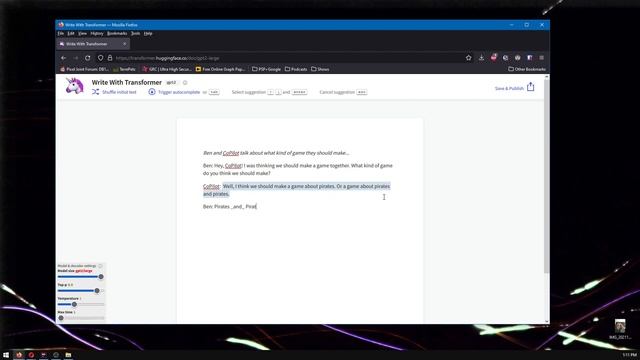Bookmark this page with the star icon

469,58
